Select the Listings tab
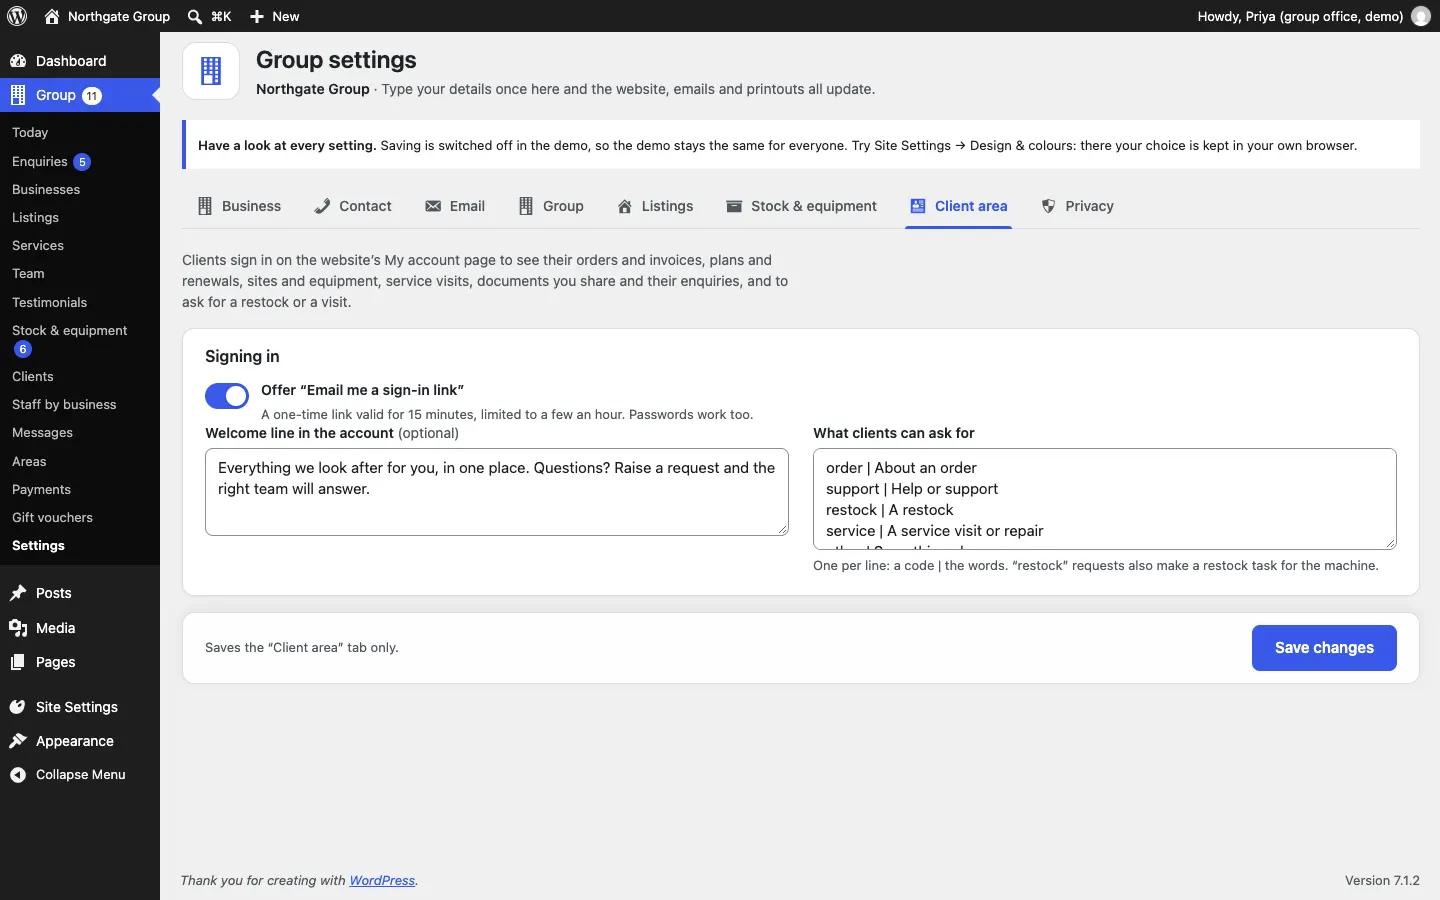 click(x=655, y=206)
